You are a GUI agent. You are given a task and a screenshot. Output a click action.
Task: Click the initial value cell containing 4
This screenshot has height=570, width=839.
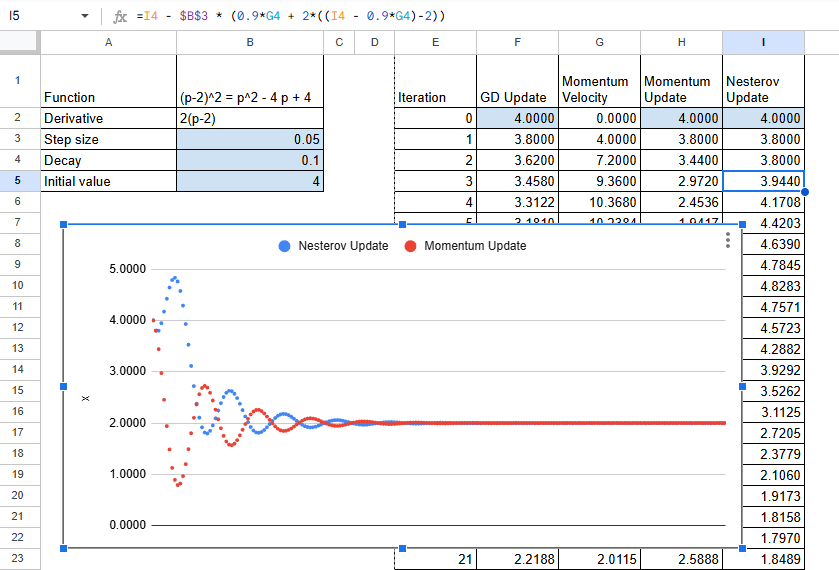click(250, 181)
